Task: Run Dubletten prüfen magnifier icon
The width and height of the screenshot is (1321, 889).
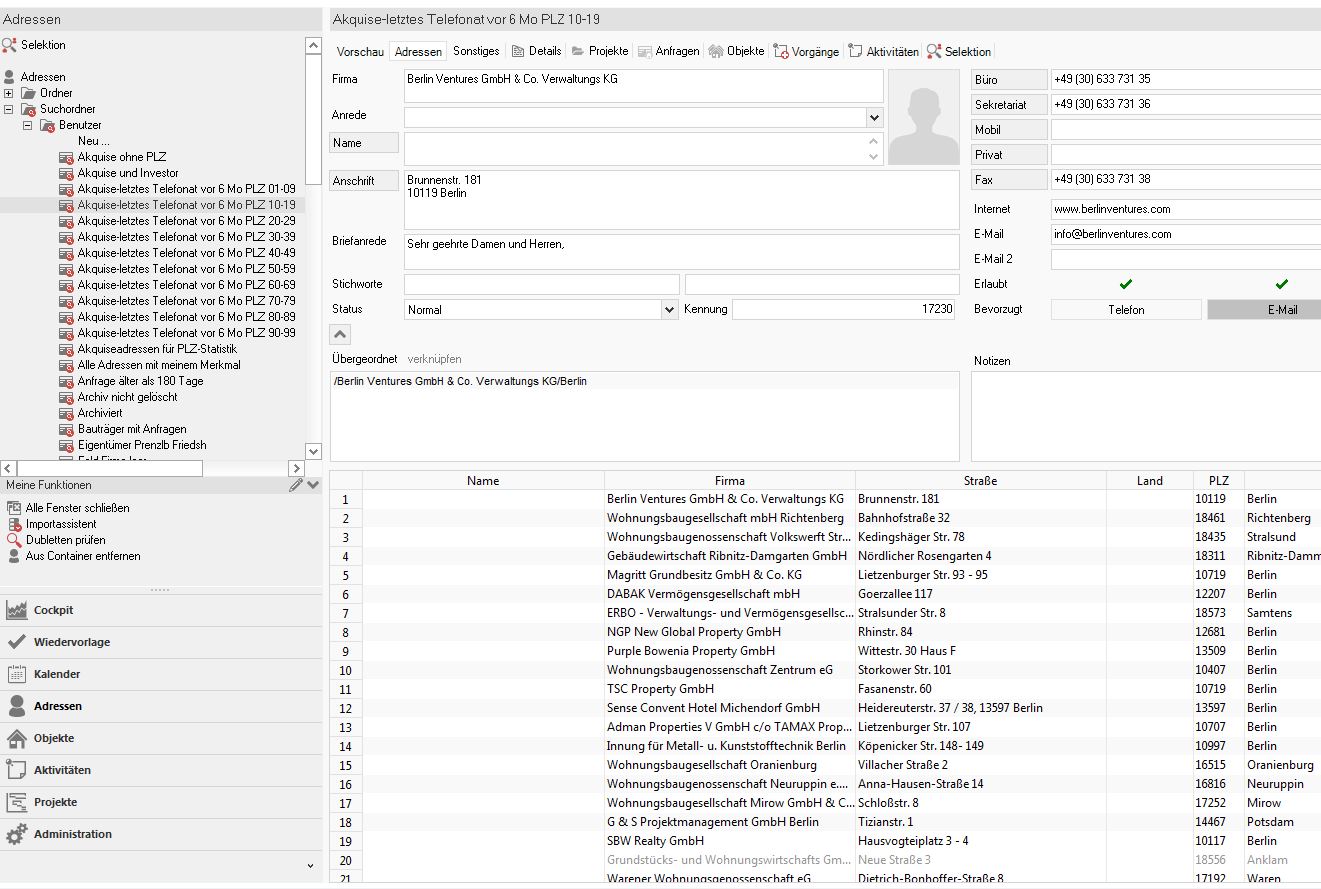Action: (14, 540)
